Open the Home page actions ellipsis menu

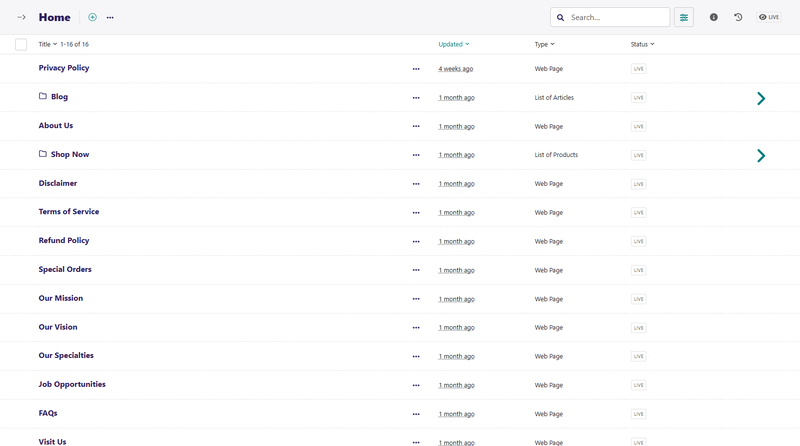pyautogui.click(x=110, y=17)
